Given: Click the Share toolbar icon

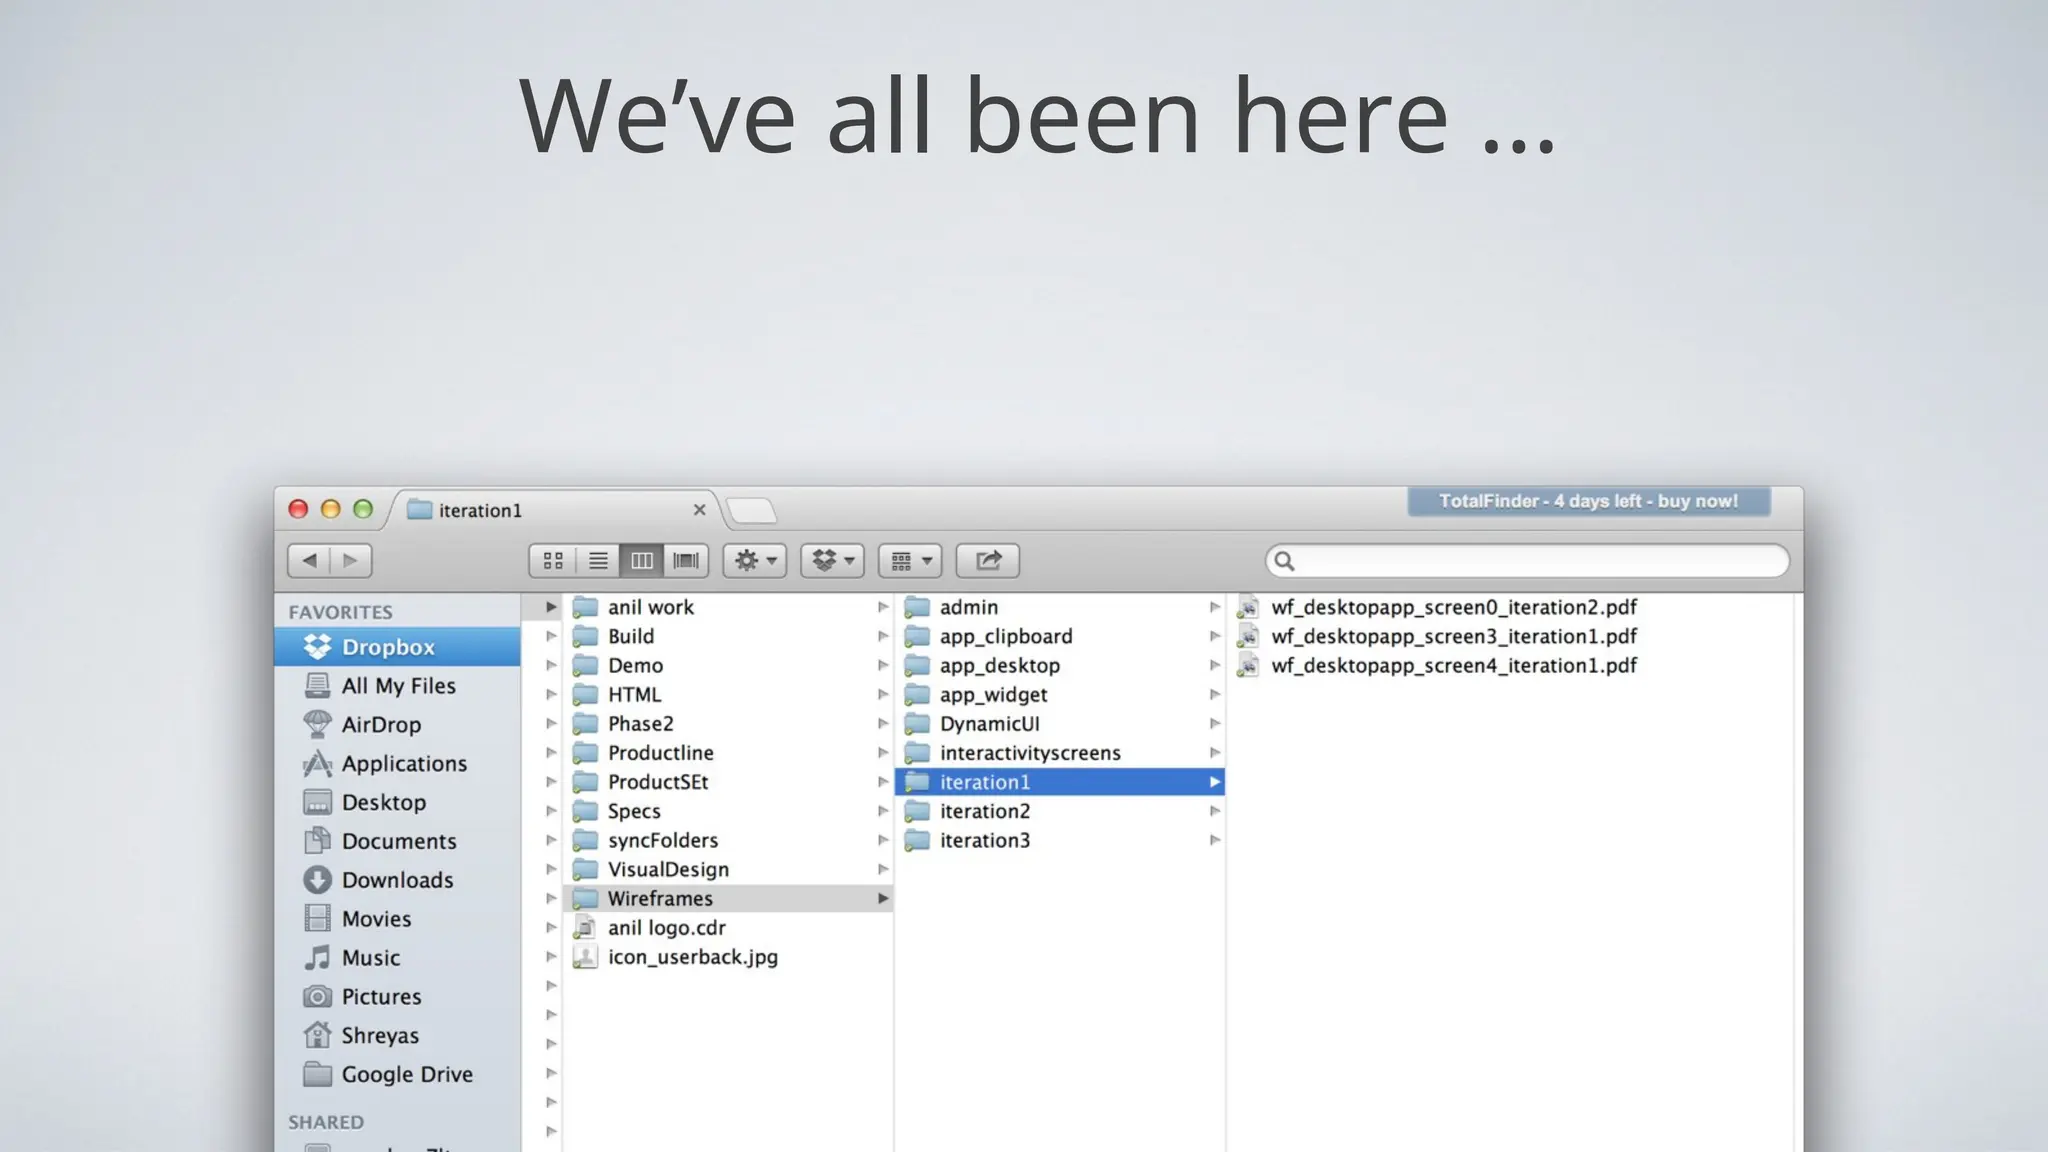Looking at the screenshot, I should click(988, 561).
